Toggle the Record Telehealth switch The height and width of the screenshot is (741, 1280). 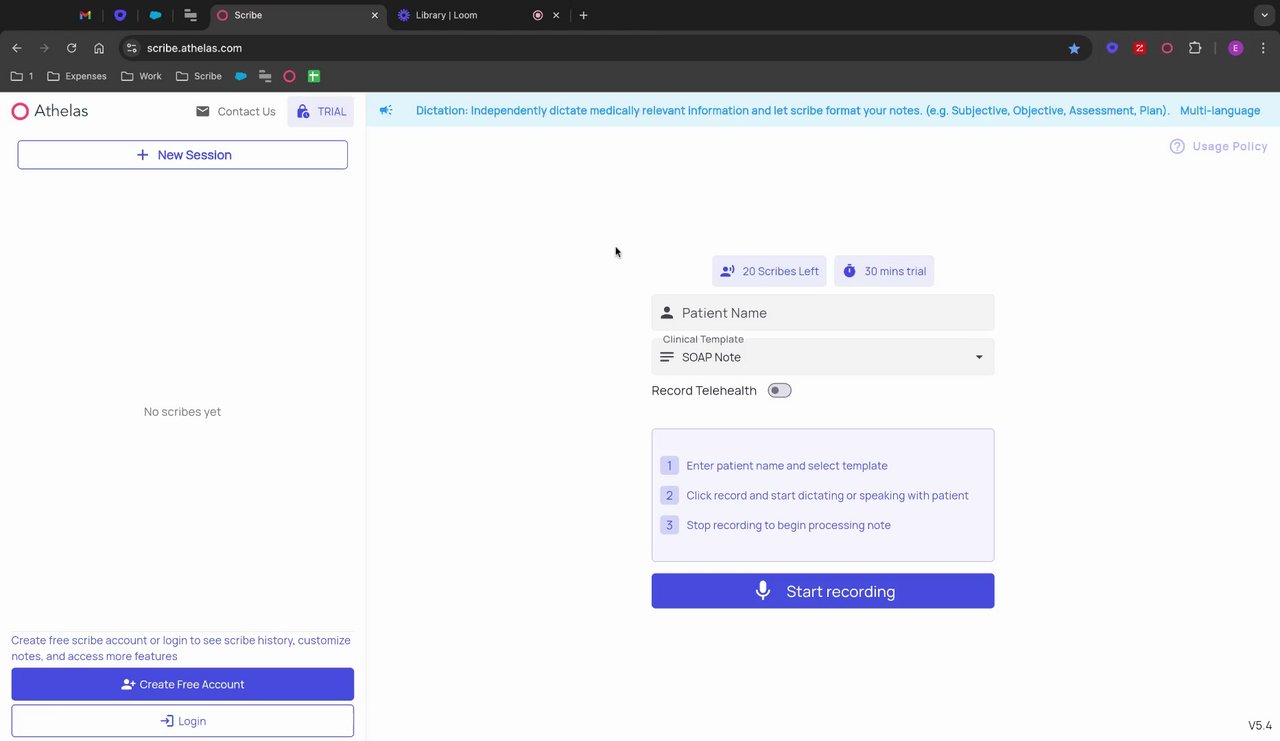click(x=780, y=390)
